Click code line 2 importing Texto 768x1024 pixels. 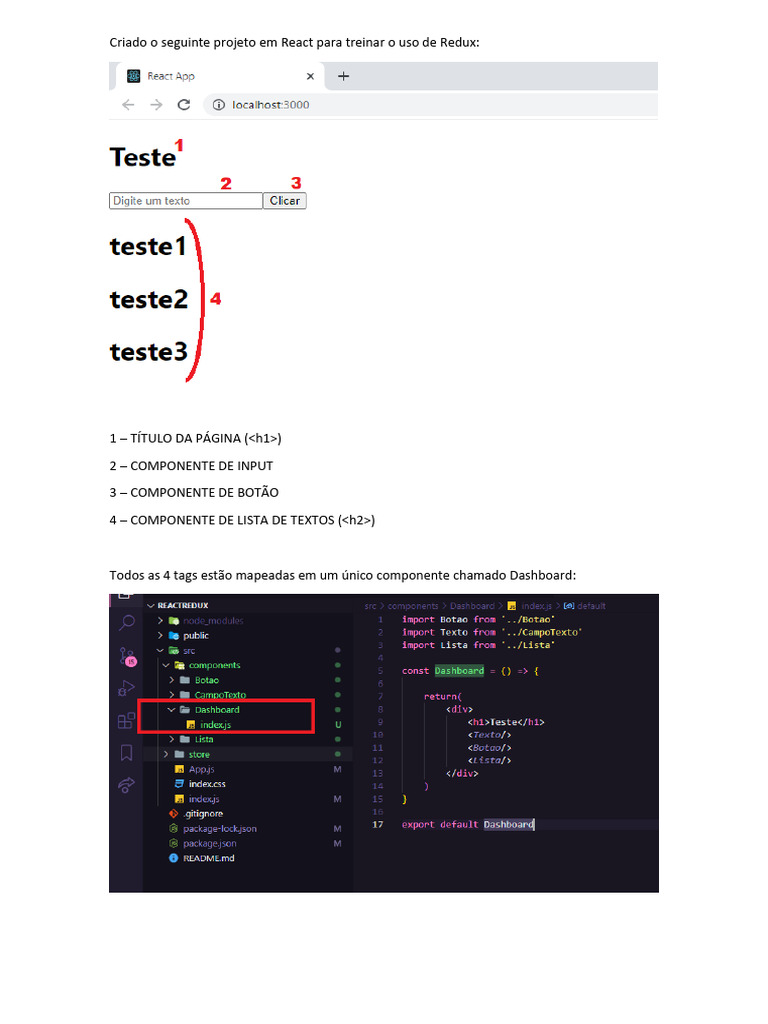point(492,632)
